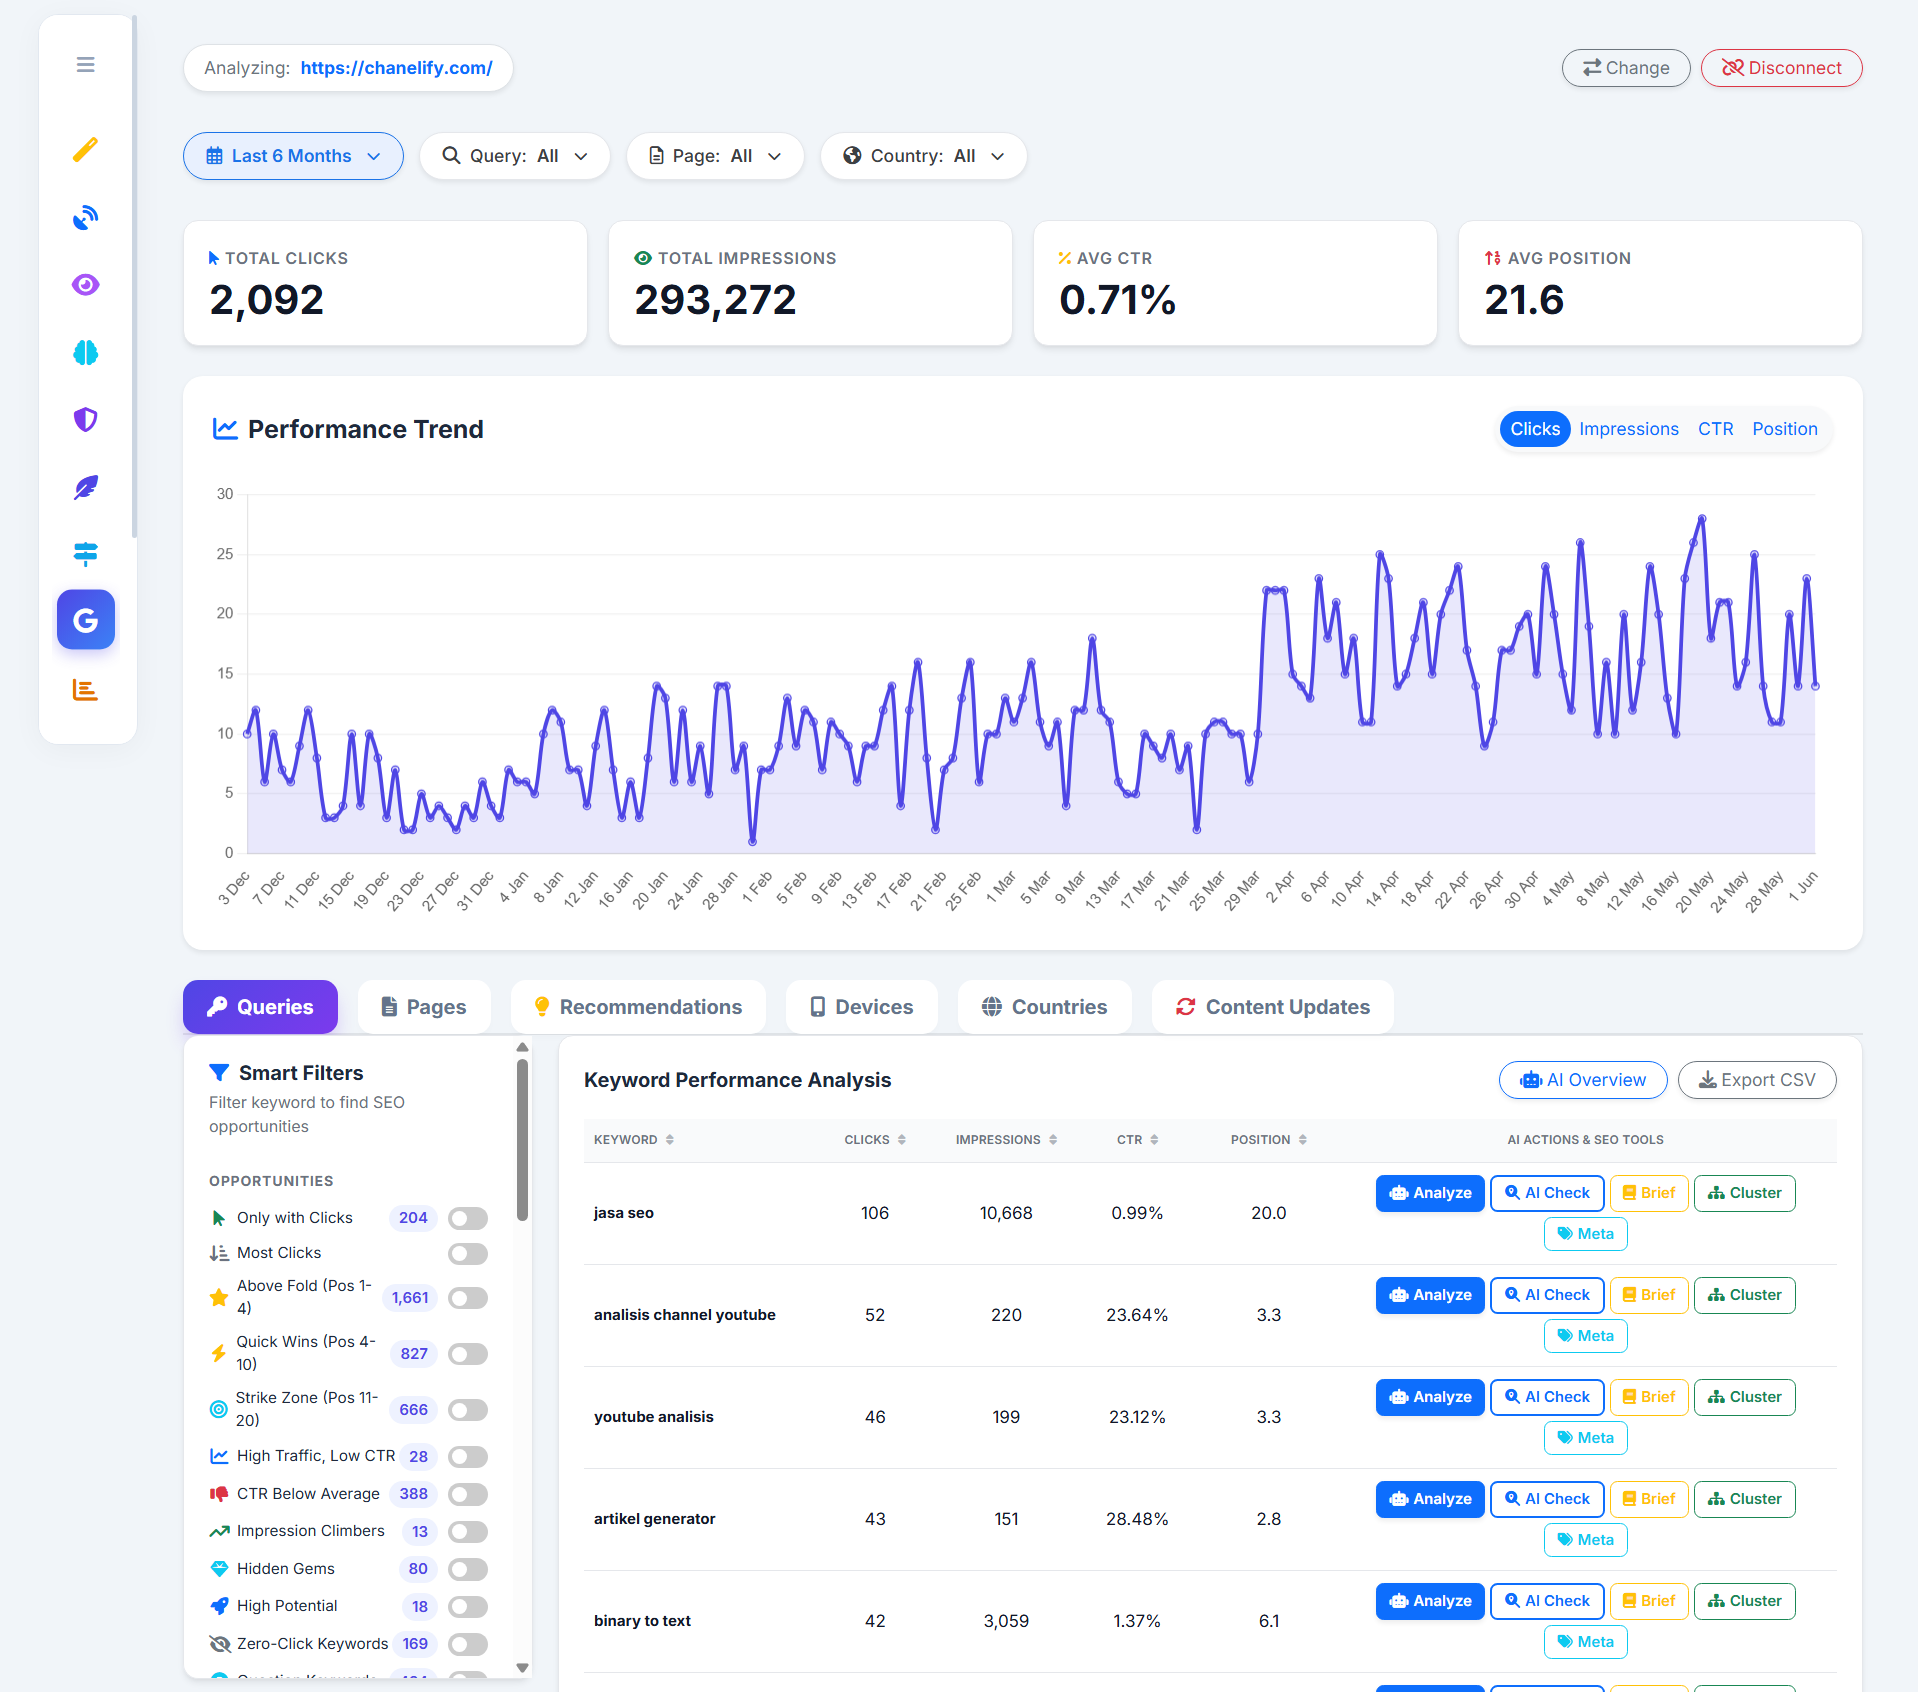The height and width of the screenshot is (1692, 1918).
Task: Select the Google G sidebar icon
Action: click(x=86, y=620)
